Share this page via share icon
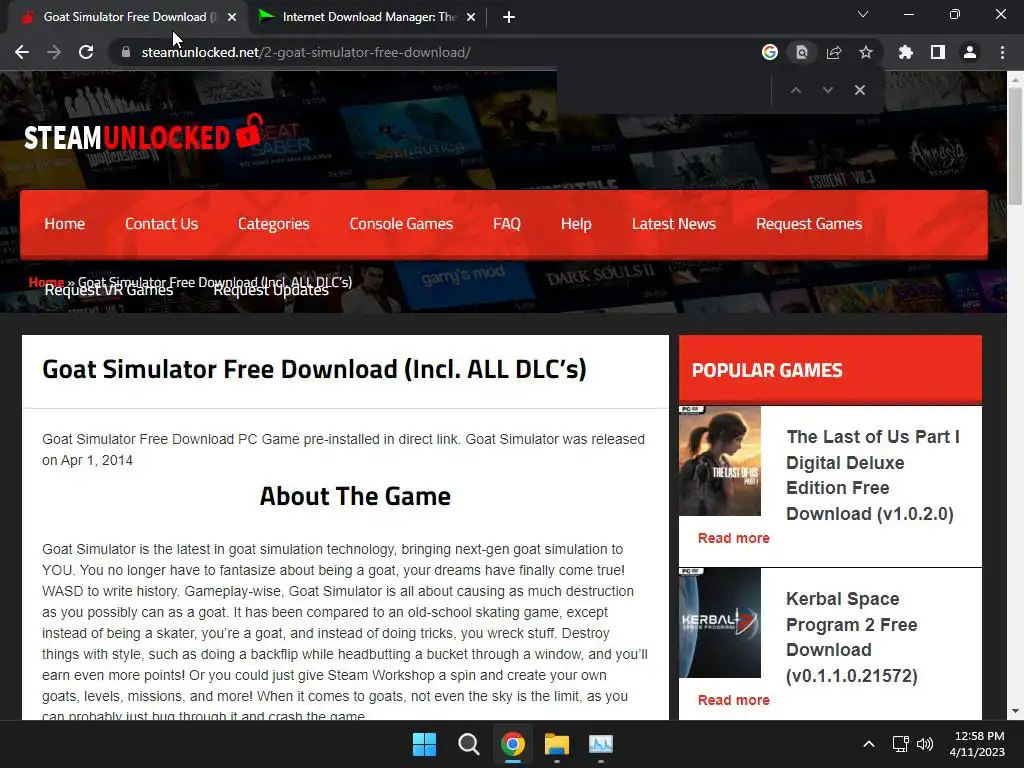This screenshot has height=768, width=1024. pos(834,52)
